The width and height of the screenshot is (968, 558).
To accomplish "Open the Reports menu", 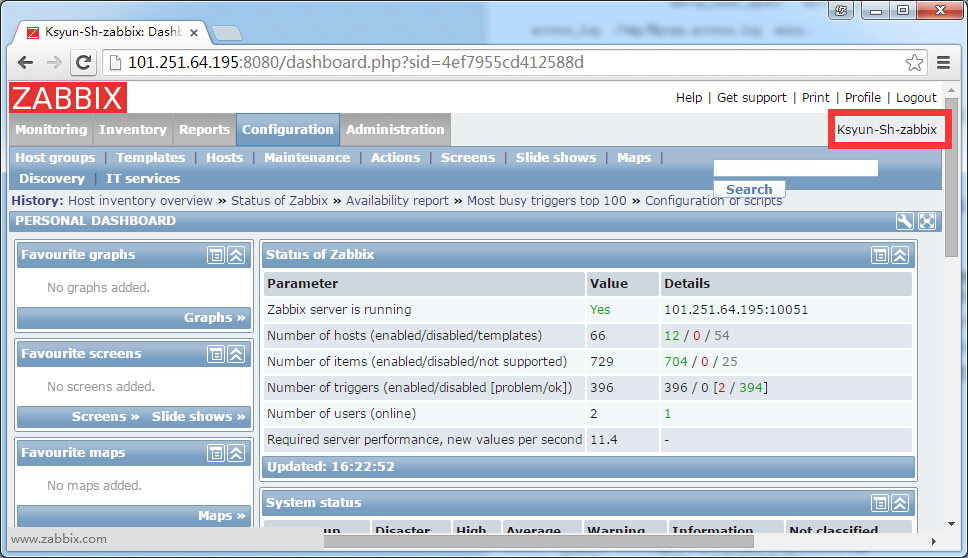I will pos(204,130).
